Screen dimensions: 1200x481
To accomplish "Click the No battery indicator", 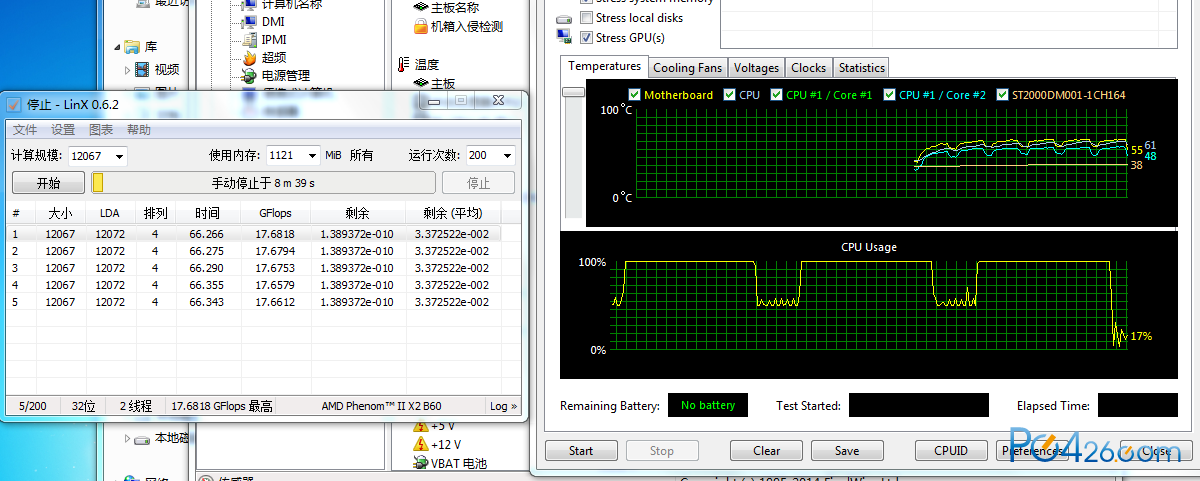I will point(708,405).
